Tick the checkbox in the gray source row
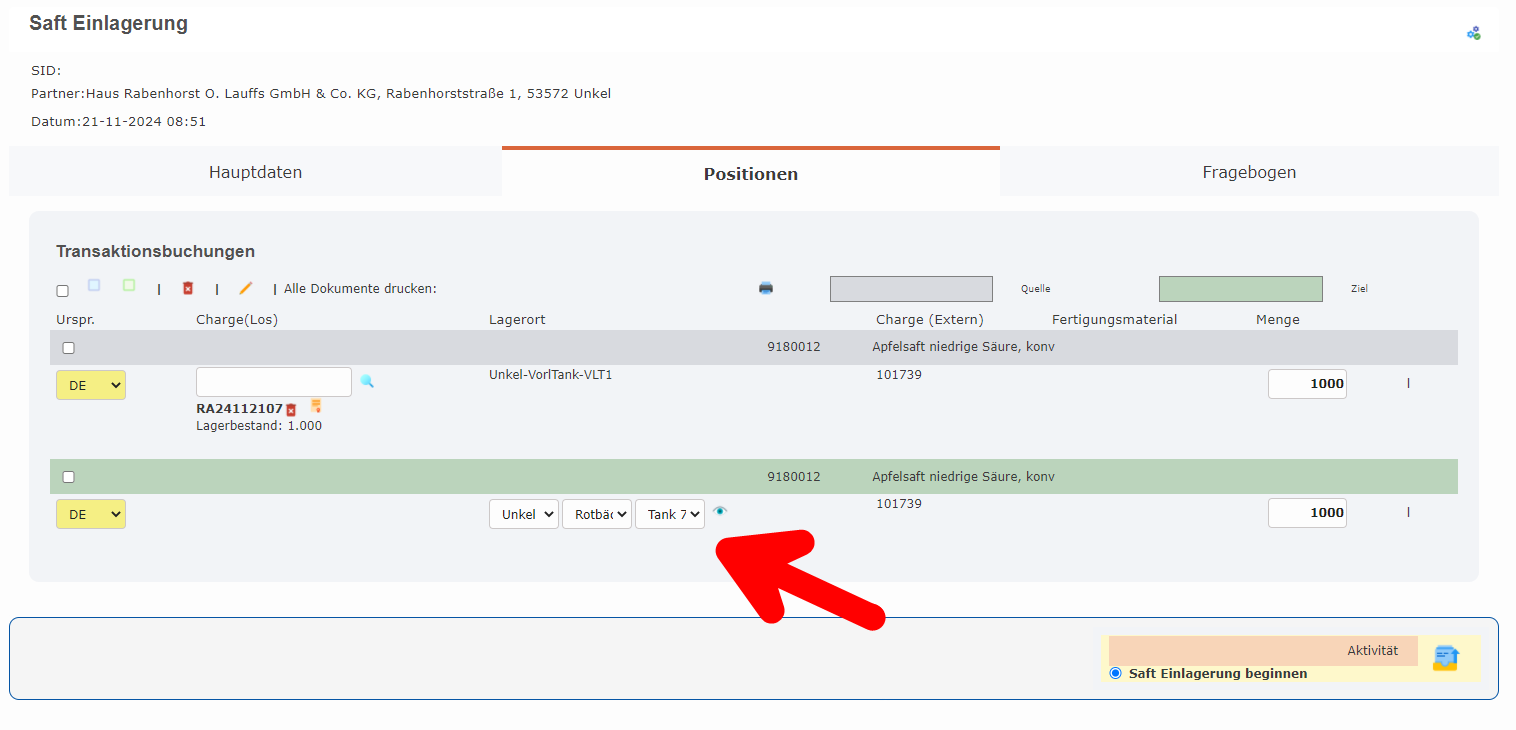The height and width of the screenshot is (730, 1516). coord(68,348)
